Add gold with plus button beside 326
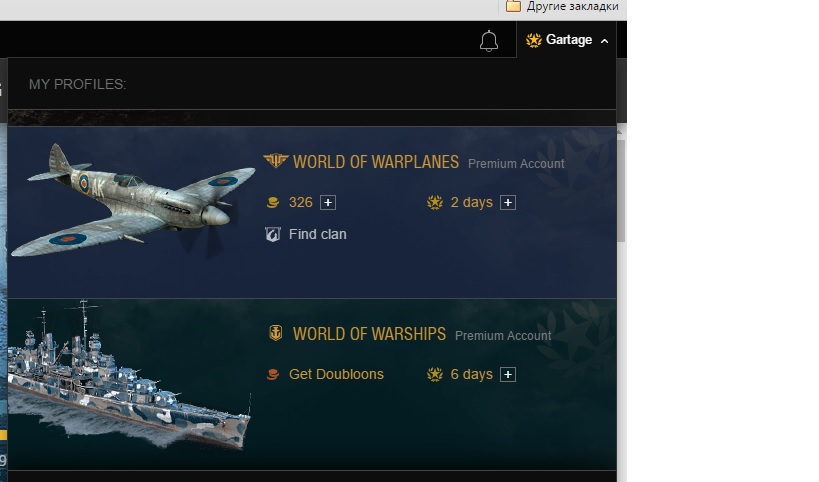This screenshot has height=482, width=819. pos(328,203)
